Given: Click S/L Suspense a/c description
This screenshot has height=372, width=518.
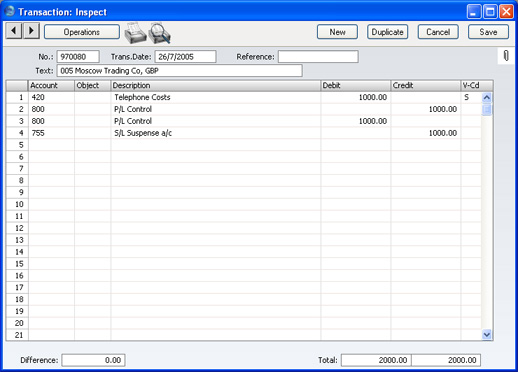Looking at the screenshot, I should 215,133.
